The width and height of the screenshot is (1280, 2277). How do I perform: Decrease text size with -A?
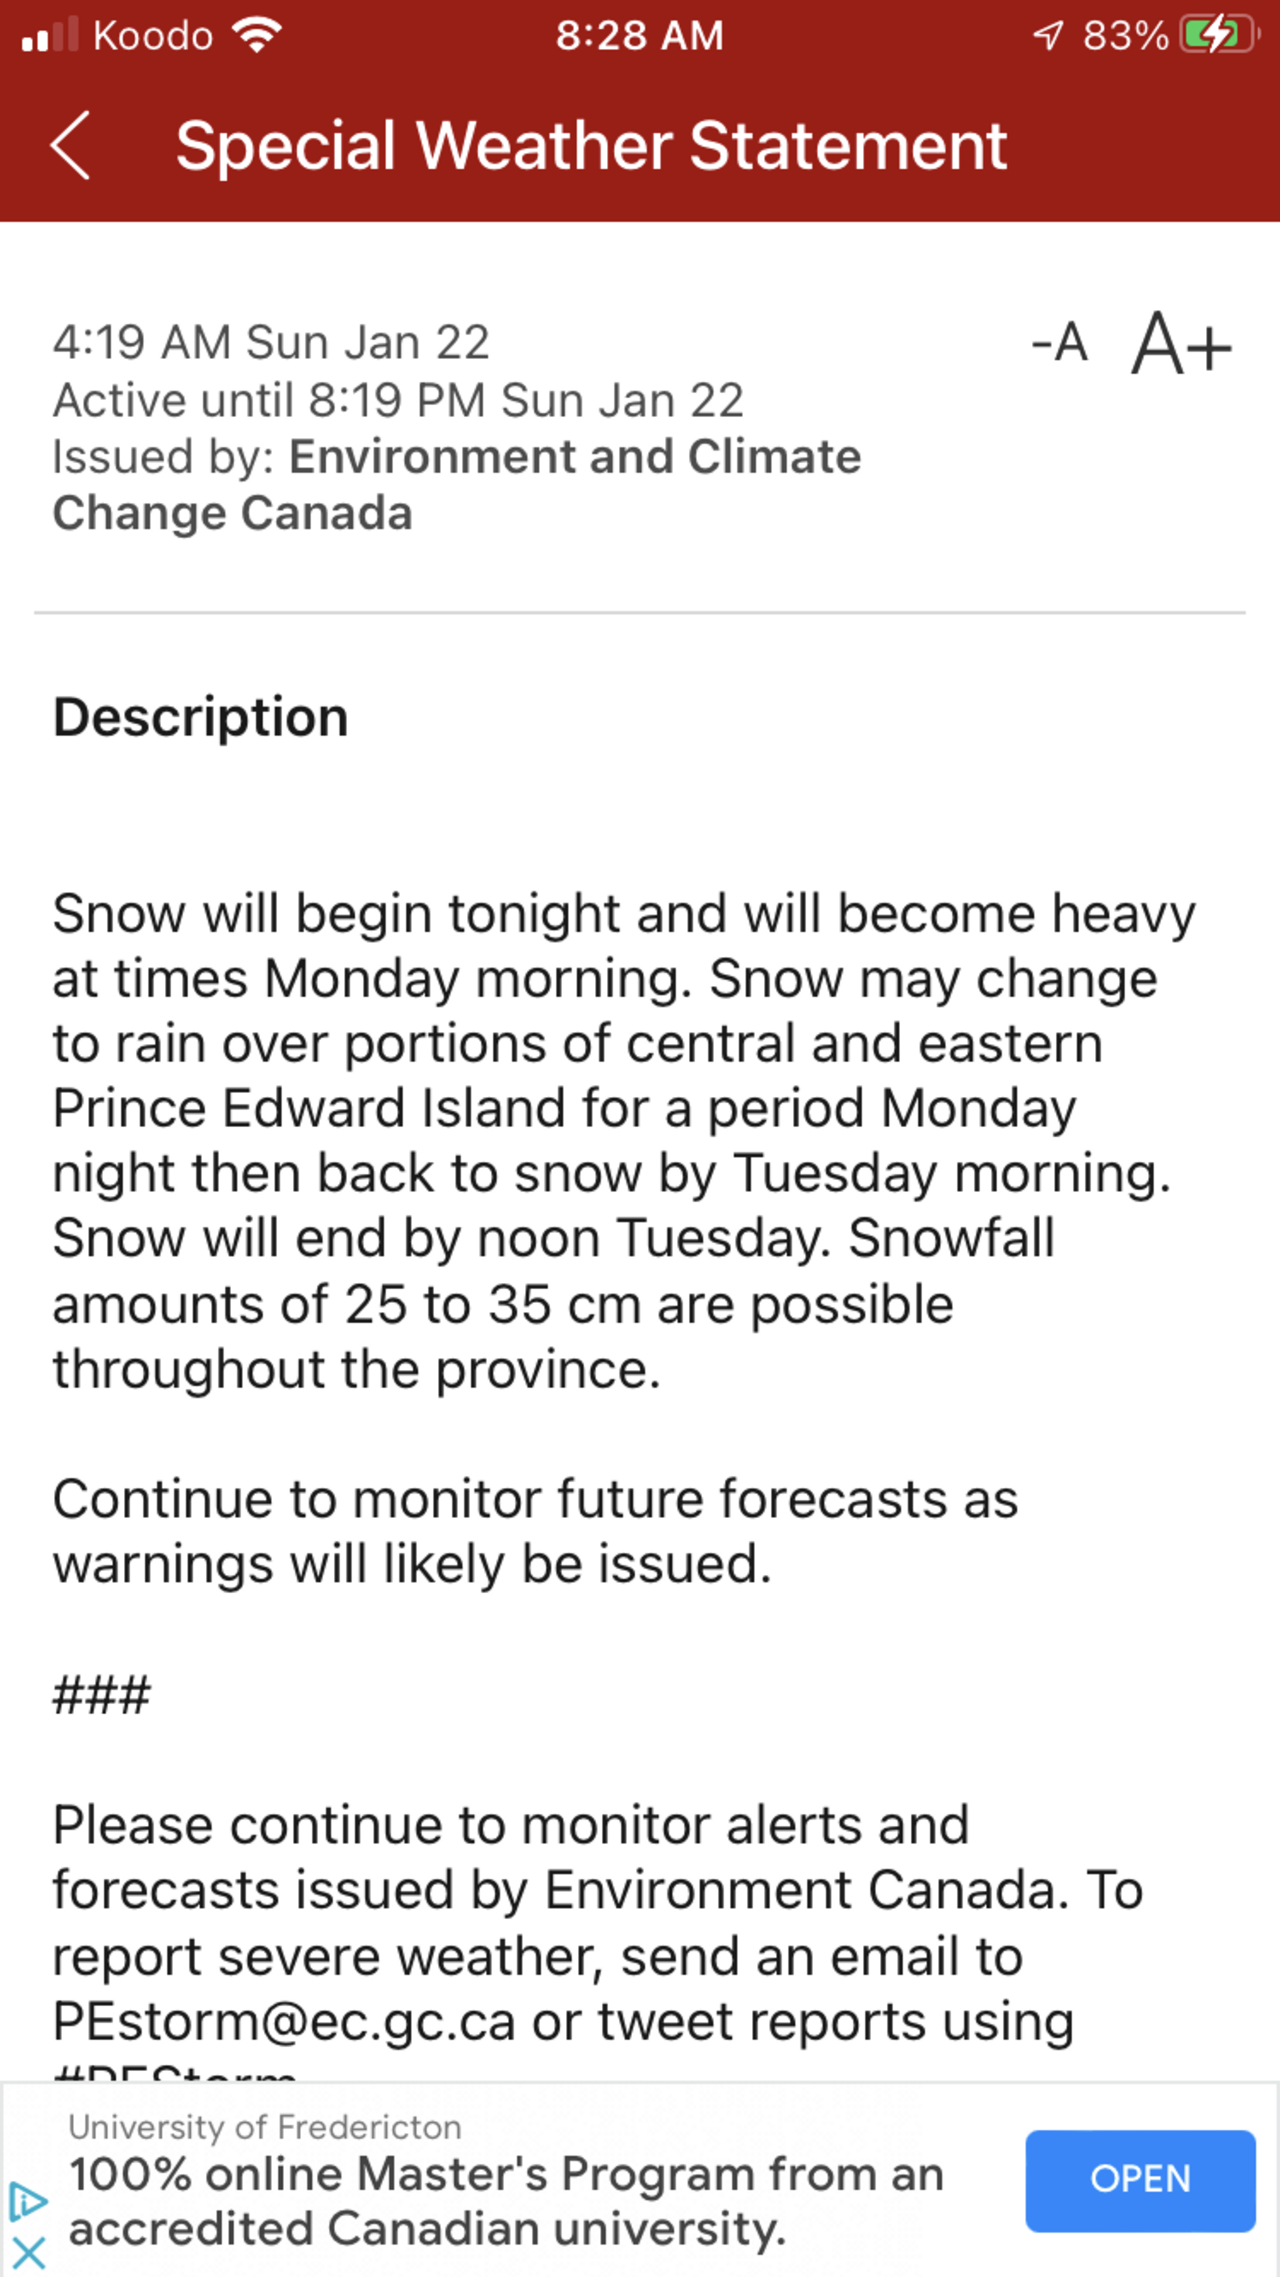pos(1060,343)
